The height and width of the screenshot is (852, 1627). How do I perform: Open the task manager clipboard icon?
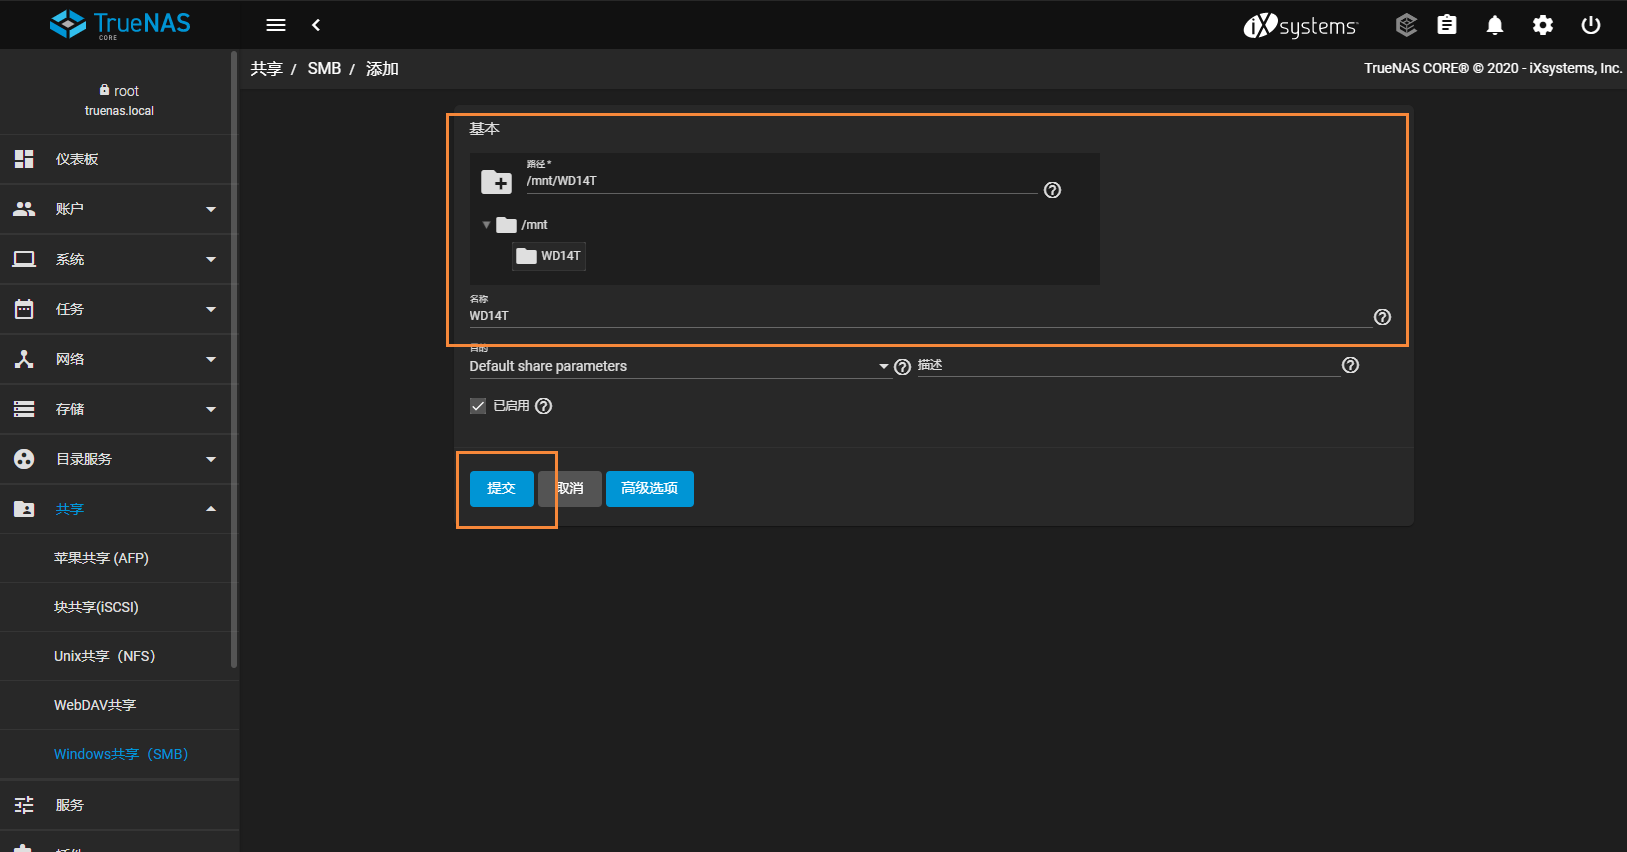(1447, 25)
